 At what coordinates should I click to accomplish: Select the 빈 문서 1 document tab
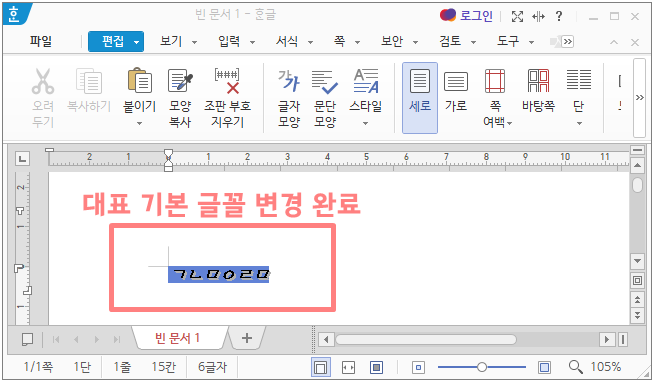pos(177,338)
